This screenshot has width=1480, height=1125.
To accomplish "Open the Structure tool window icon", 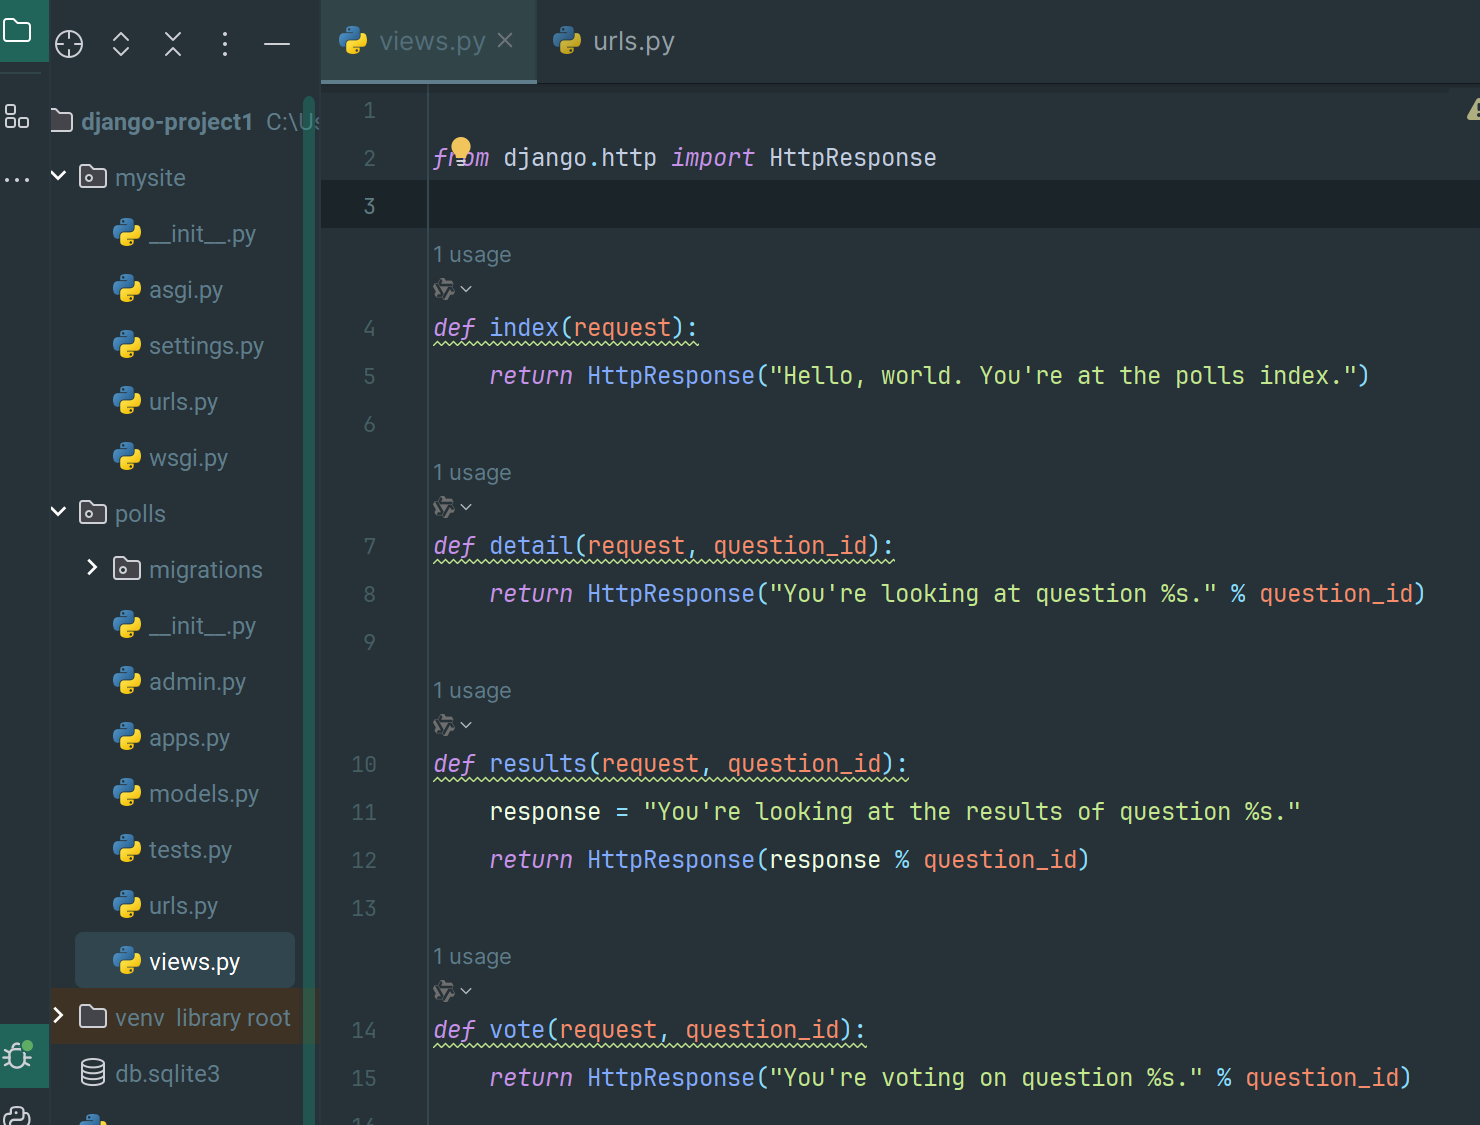I will pos(17,117).
